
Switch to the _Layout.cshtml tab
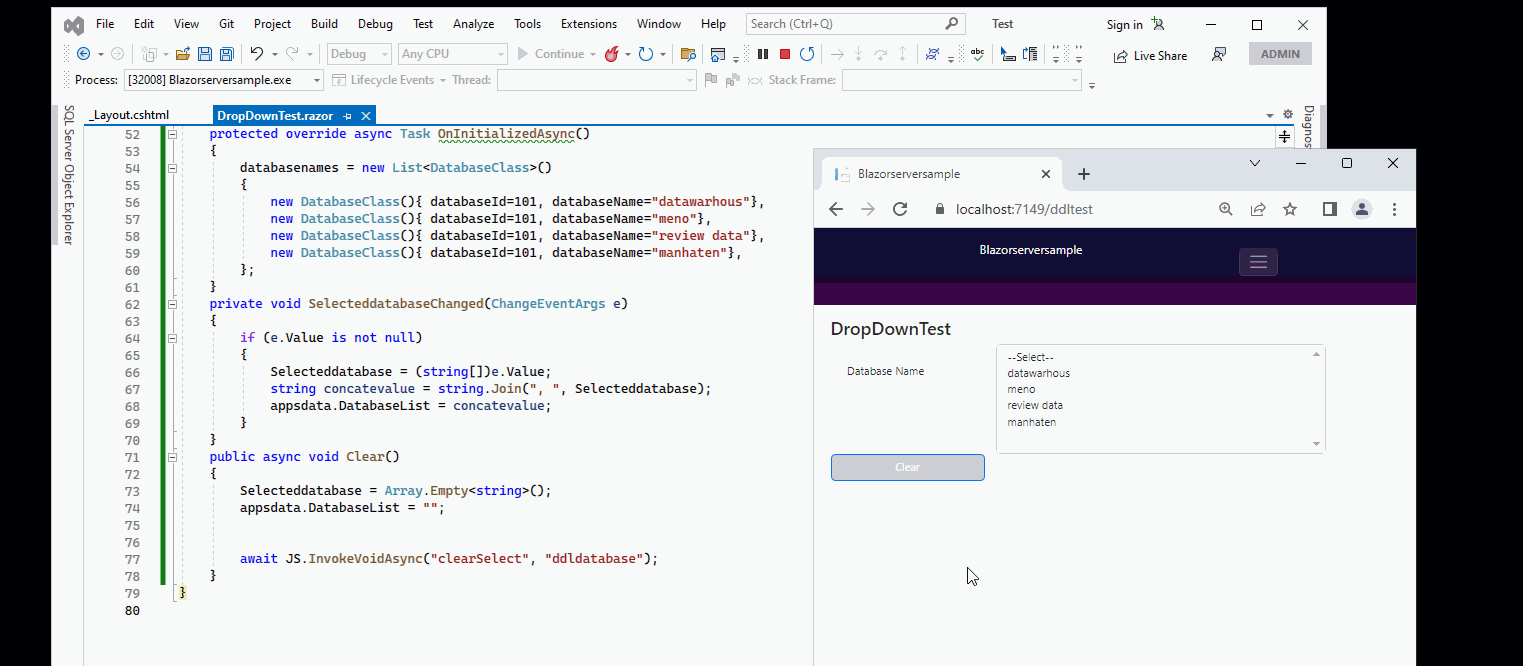(129, 116)
